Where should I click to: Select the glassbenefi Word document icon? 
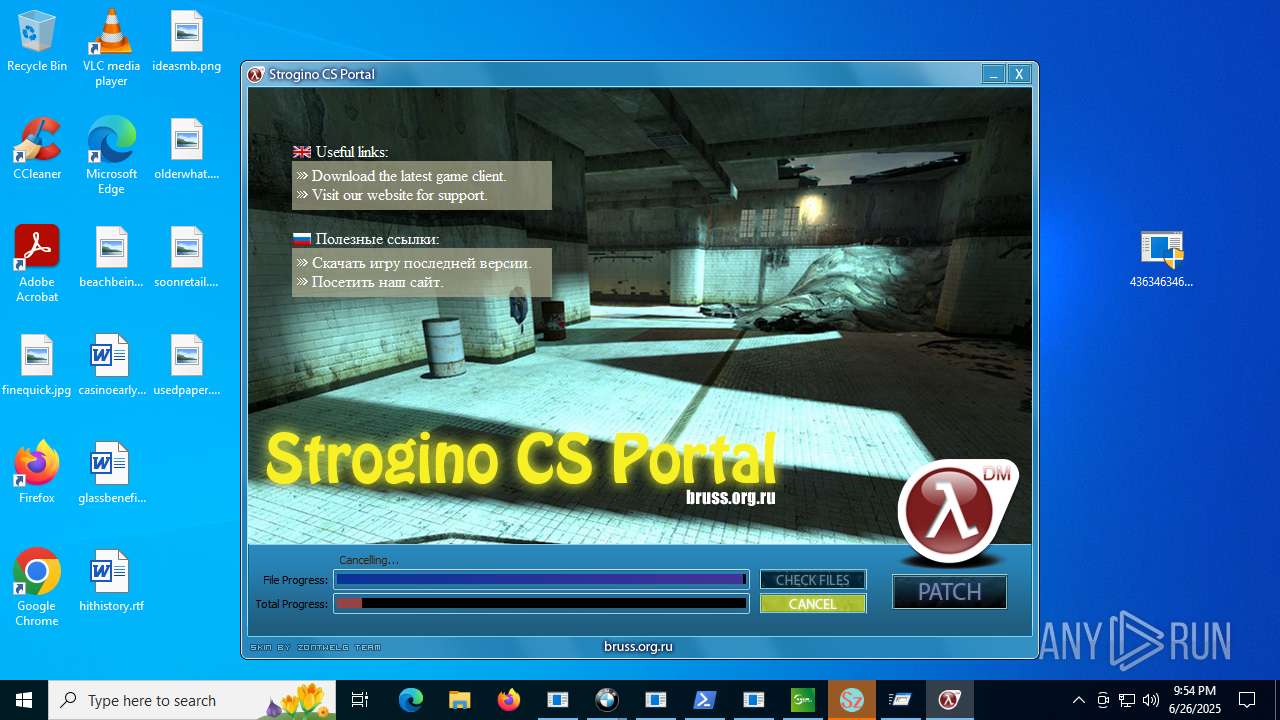(111, 473)
